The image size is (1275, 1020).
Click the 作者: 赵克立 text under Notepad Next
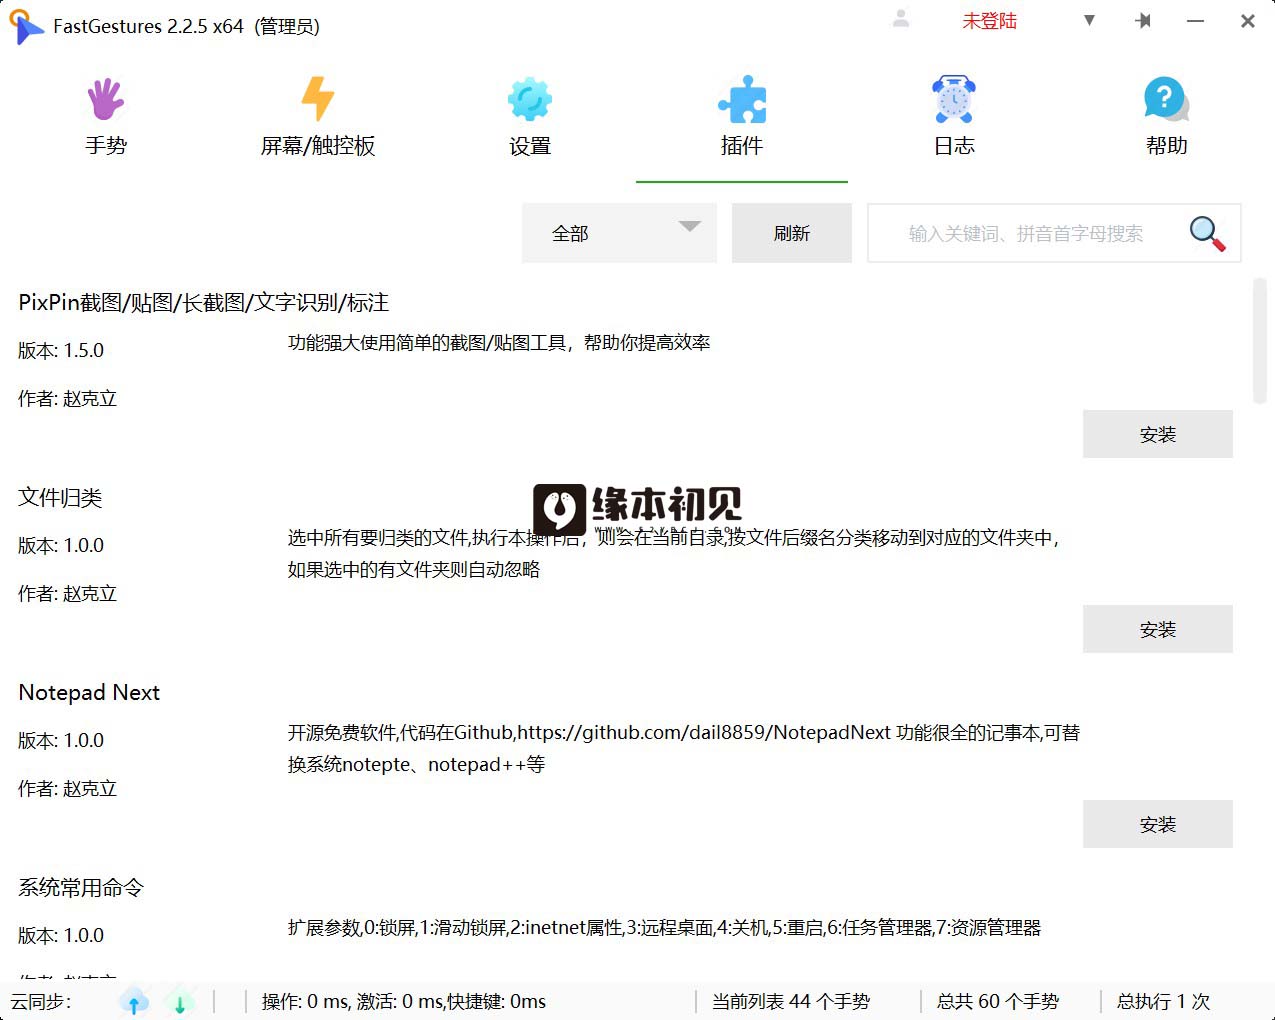click(68, 788)
